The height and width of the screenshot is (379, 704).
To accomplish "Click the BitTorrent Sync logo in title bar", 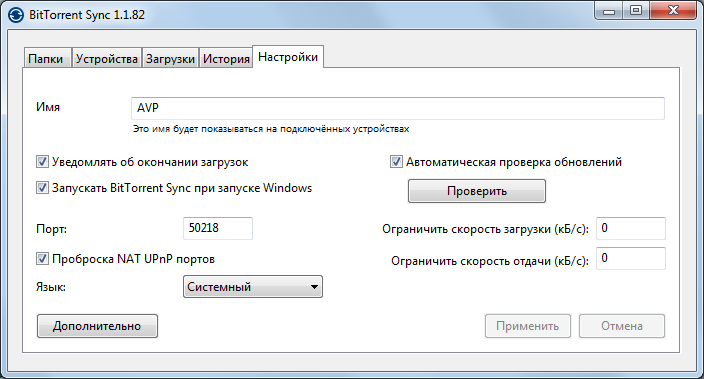I will click(16, 15).
